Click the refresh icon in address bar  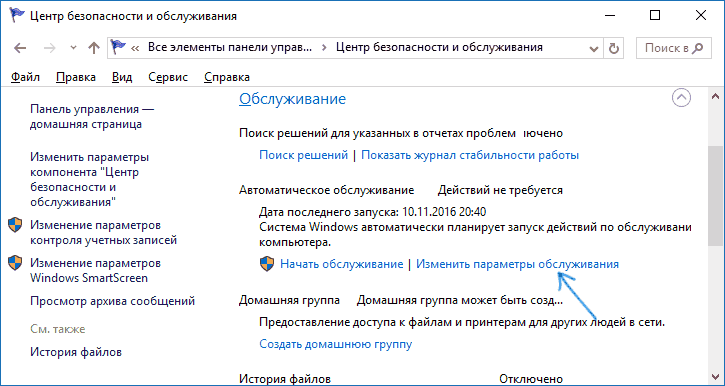click(x=614, y=48)
